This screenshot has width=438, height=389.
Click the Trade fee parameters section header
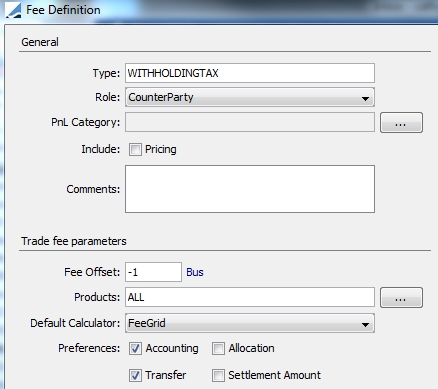(74, 241)
